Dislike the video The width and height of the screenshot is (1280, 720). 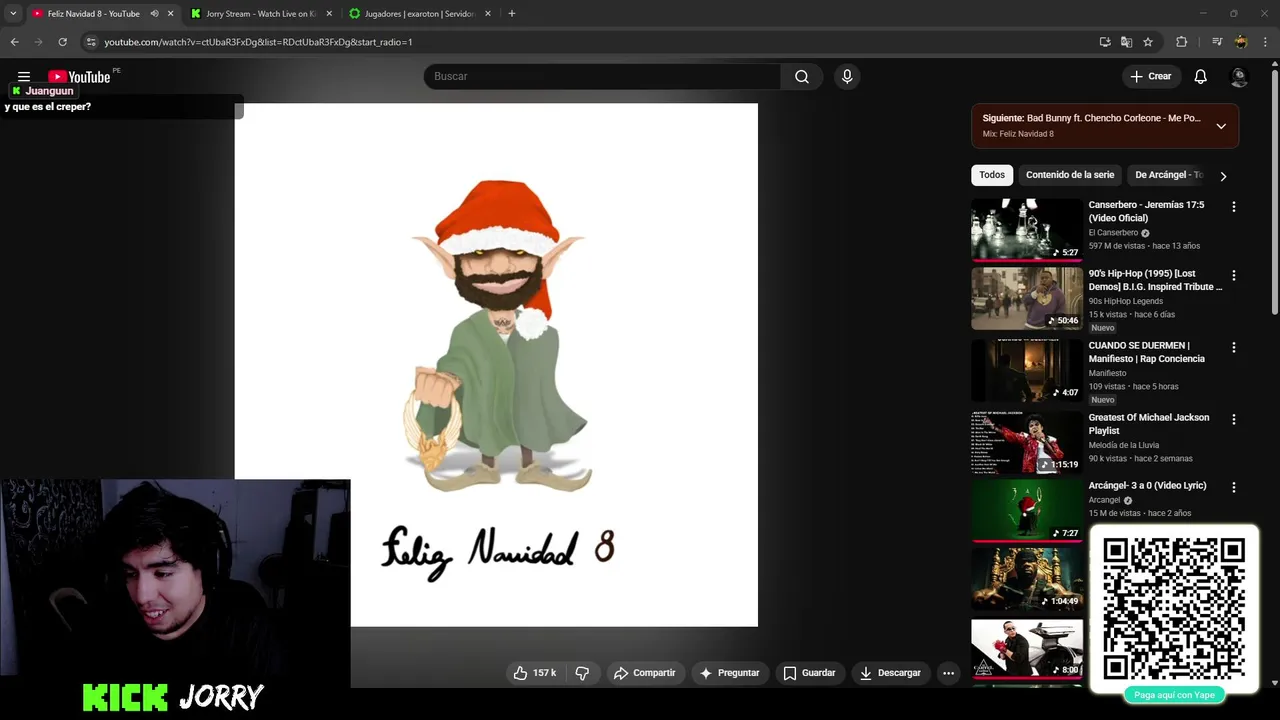point(582,673)
